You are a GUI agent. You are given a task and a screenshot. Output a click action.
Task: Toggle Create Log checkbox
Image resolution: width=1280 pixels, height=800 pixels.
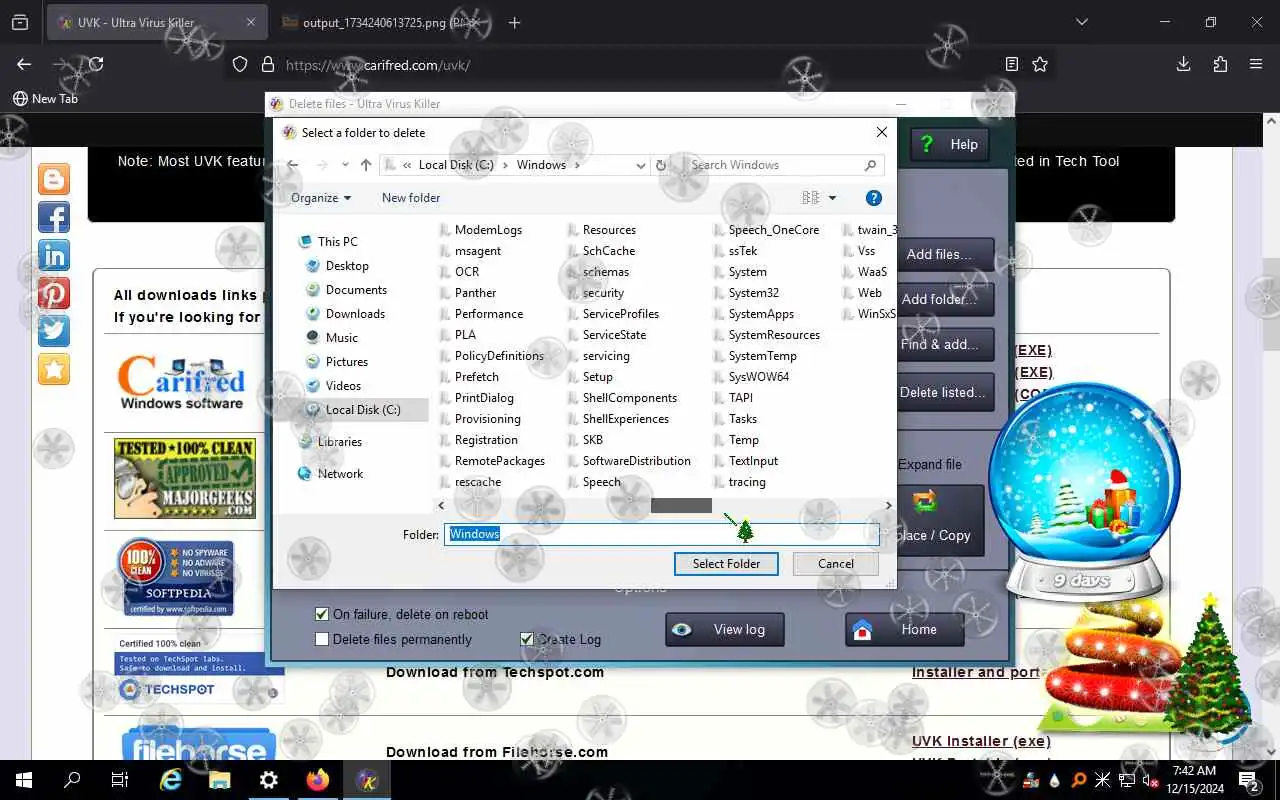tap(527, 639)
